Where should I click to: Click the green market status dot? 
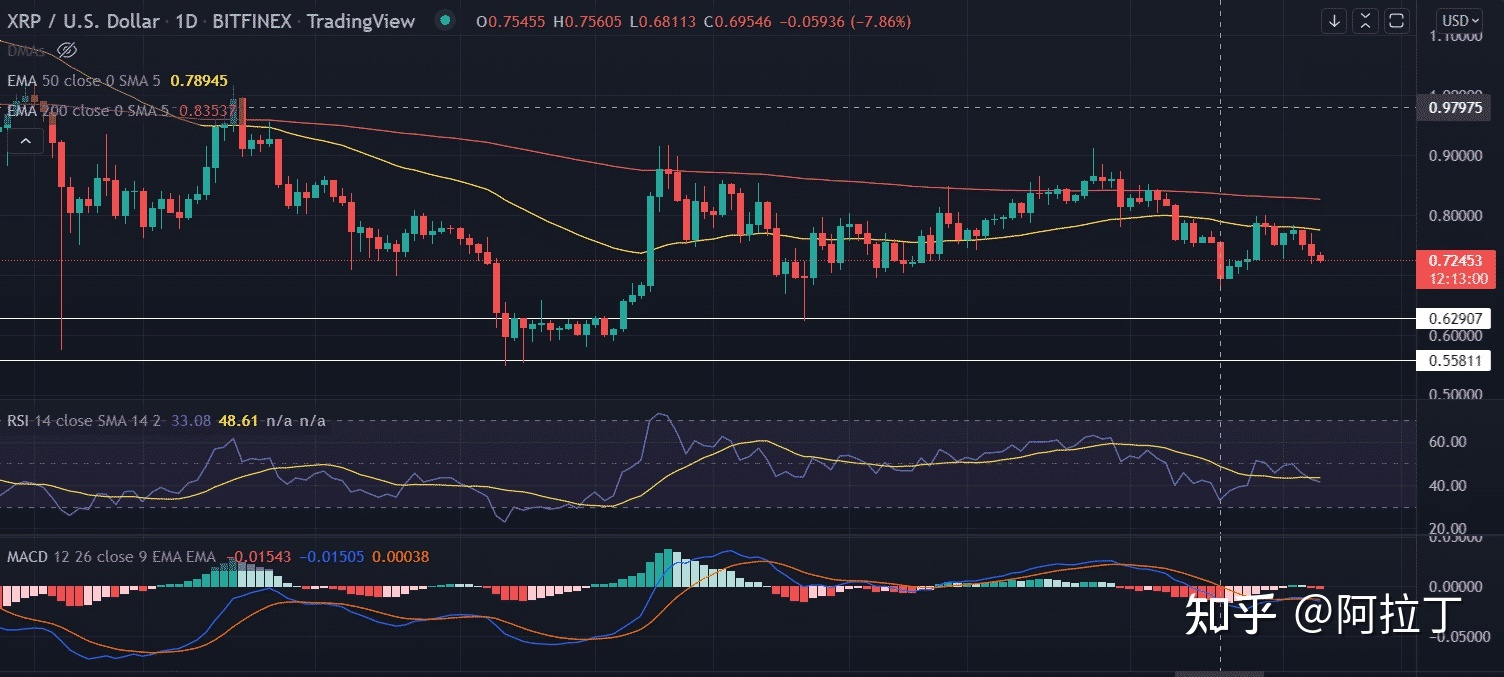click(446, 21)
